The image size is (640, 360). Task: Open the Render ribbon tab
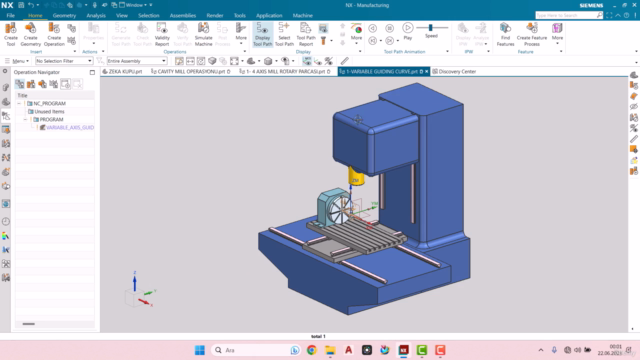pos(215,16)
